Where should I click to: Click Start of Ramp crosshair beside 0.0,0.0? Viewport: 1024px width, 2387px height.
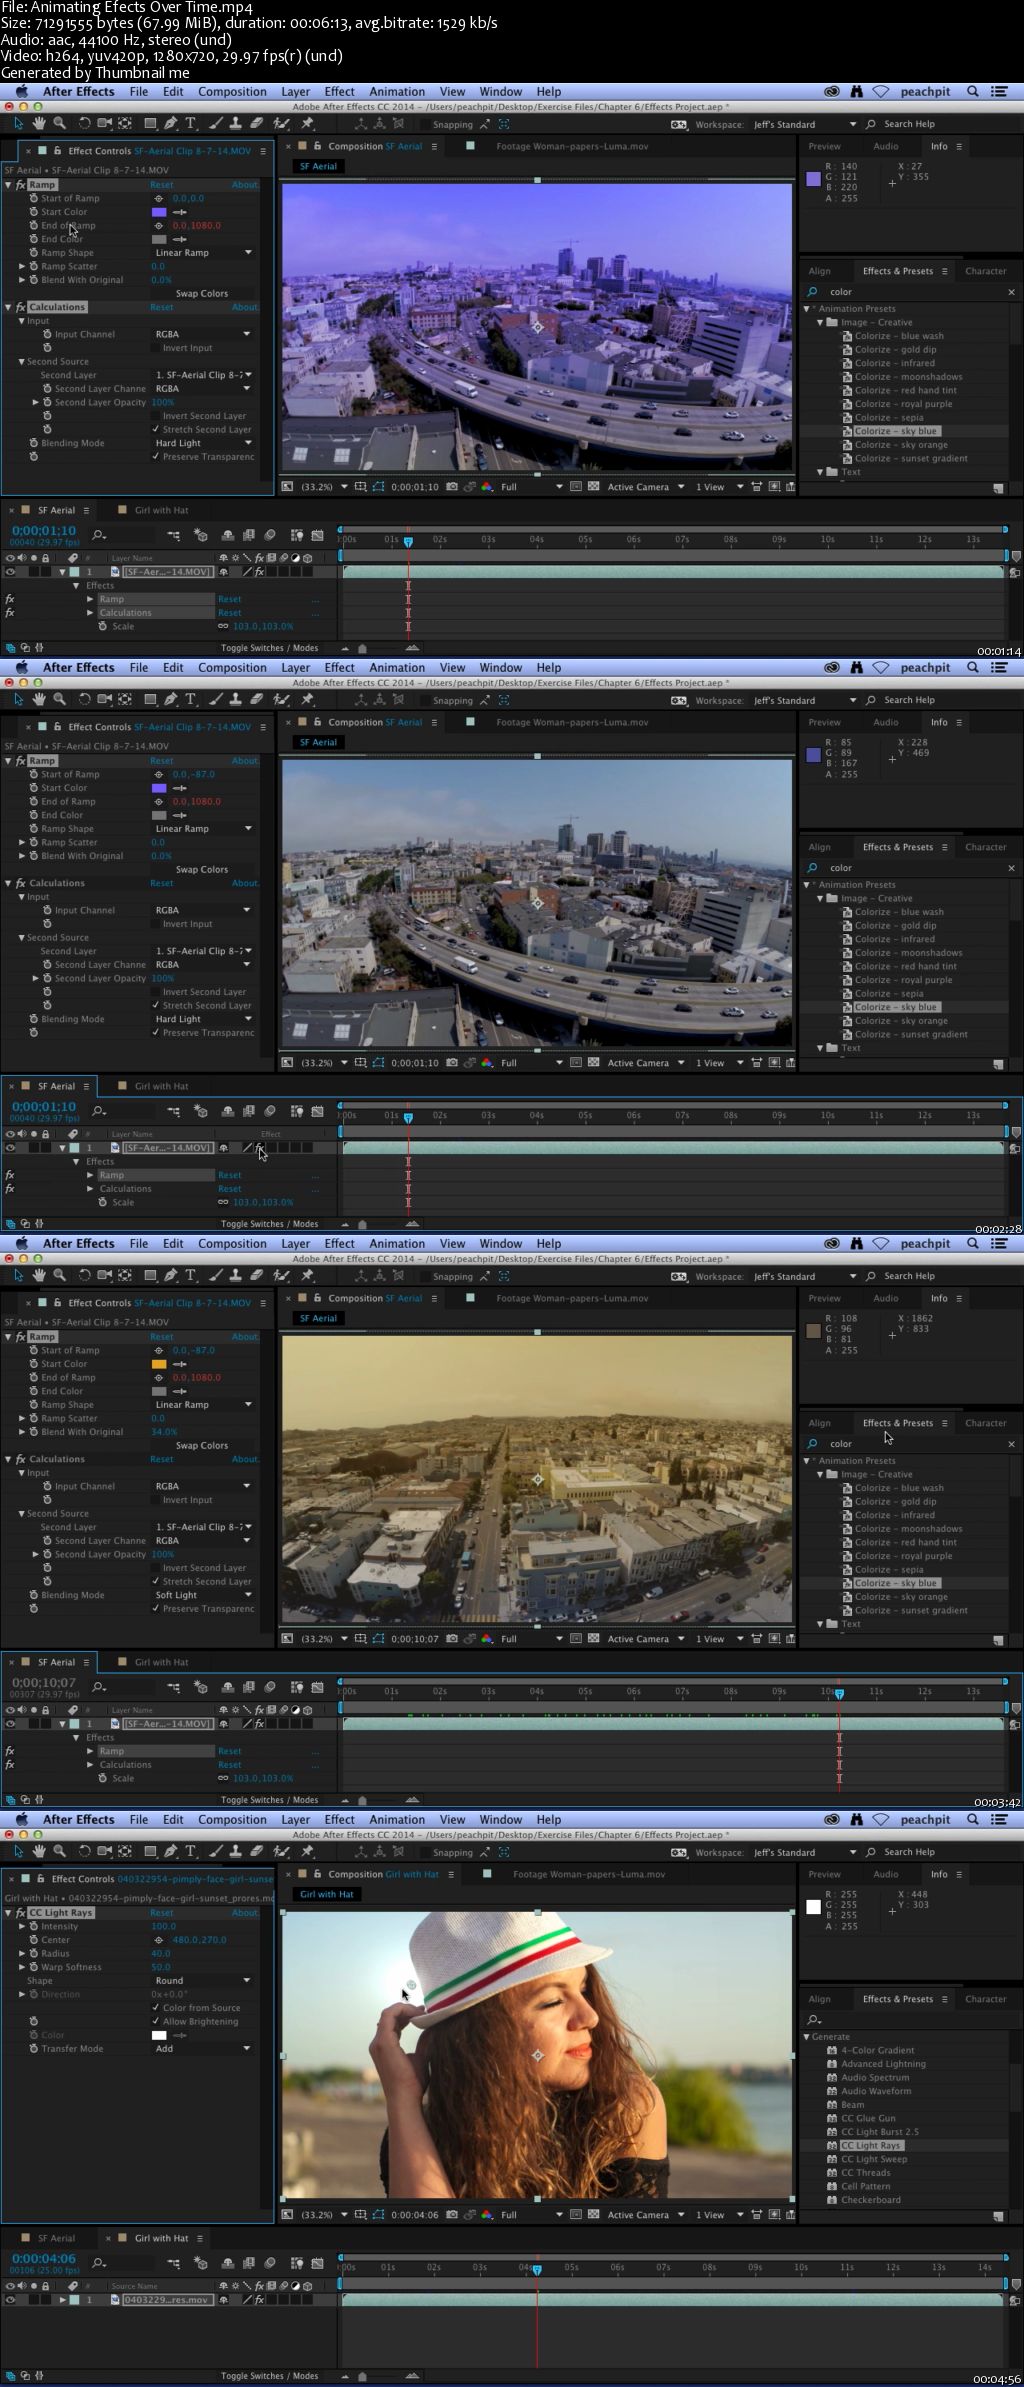click(158, 198)
